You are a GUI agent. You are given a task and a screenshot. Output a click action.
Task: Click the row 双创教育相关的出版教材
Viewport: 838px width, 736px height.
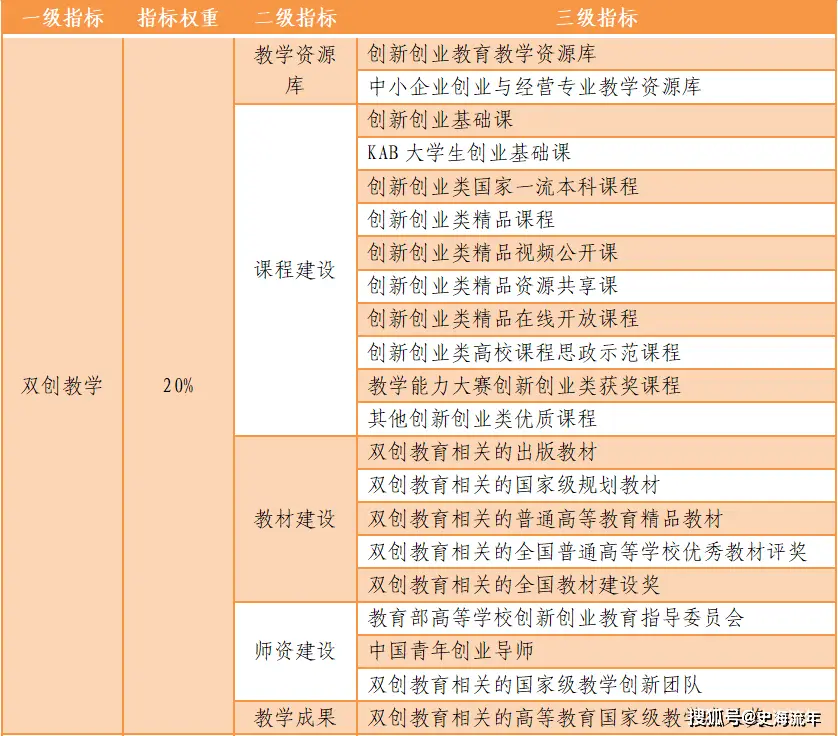[596, 452]
